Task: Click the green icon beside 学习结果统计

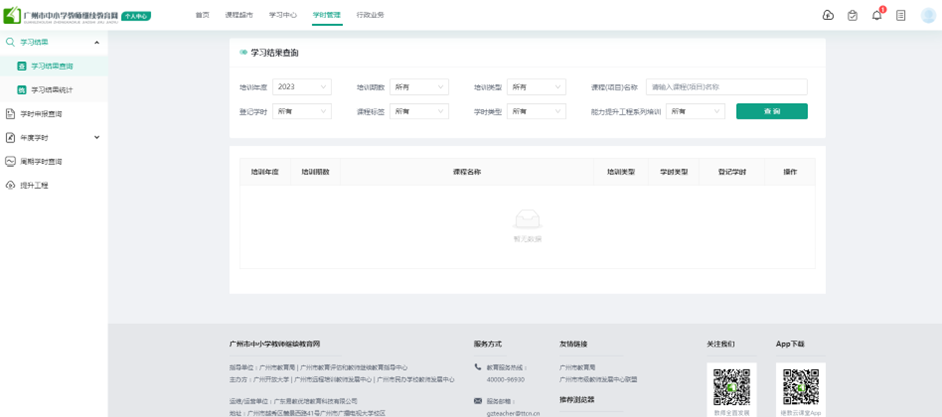Action: coord(22,90)
